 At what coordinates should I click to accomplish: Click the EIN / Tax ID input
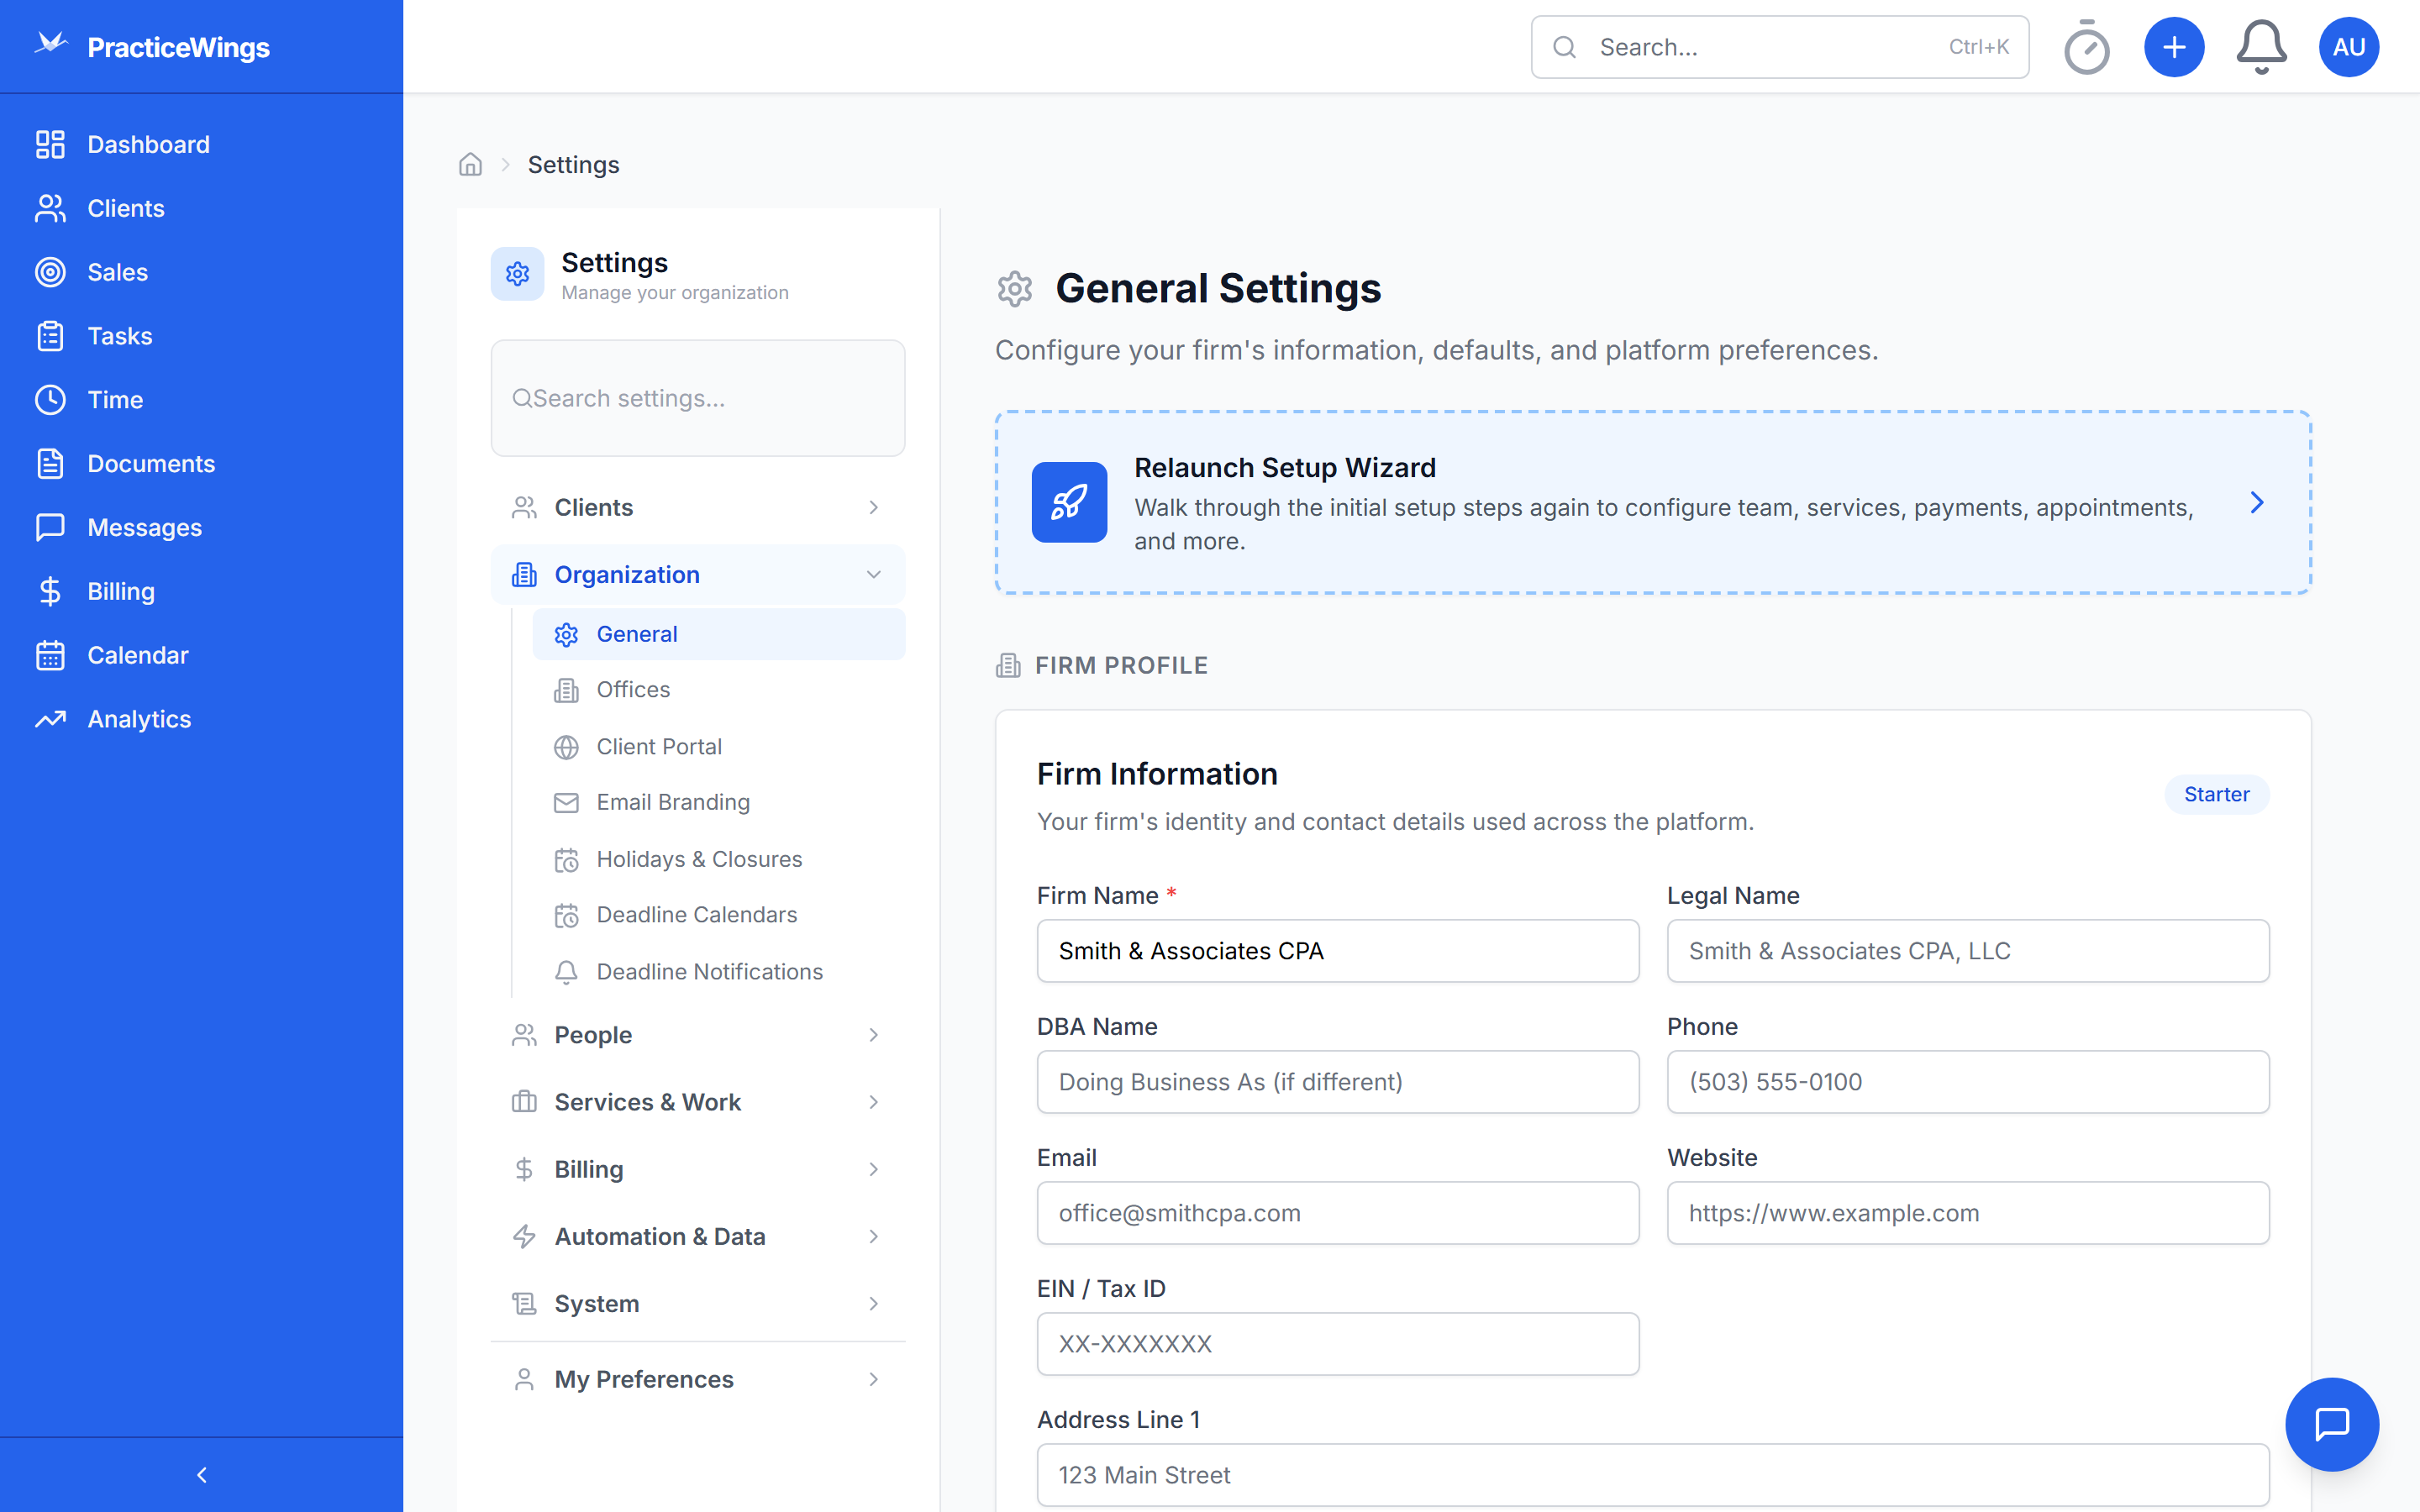point(1337,1344)
